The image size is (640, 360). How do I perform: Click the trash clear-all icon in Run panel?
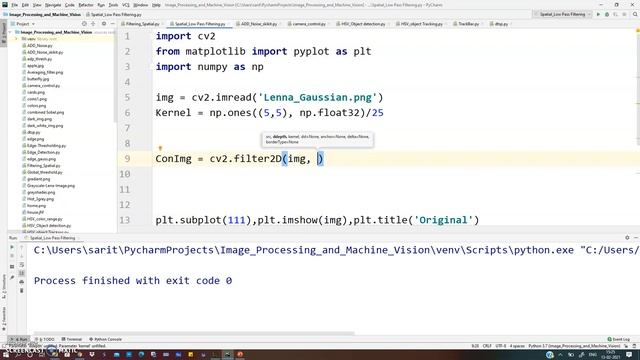click(21, 291)
